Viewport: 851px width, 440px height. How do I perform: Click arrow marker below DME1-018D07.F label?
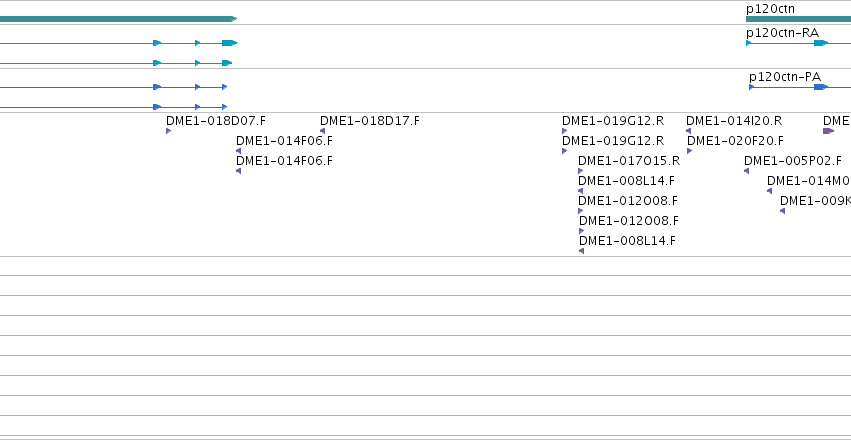(x=168, y=131)
